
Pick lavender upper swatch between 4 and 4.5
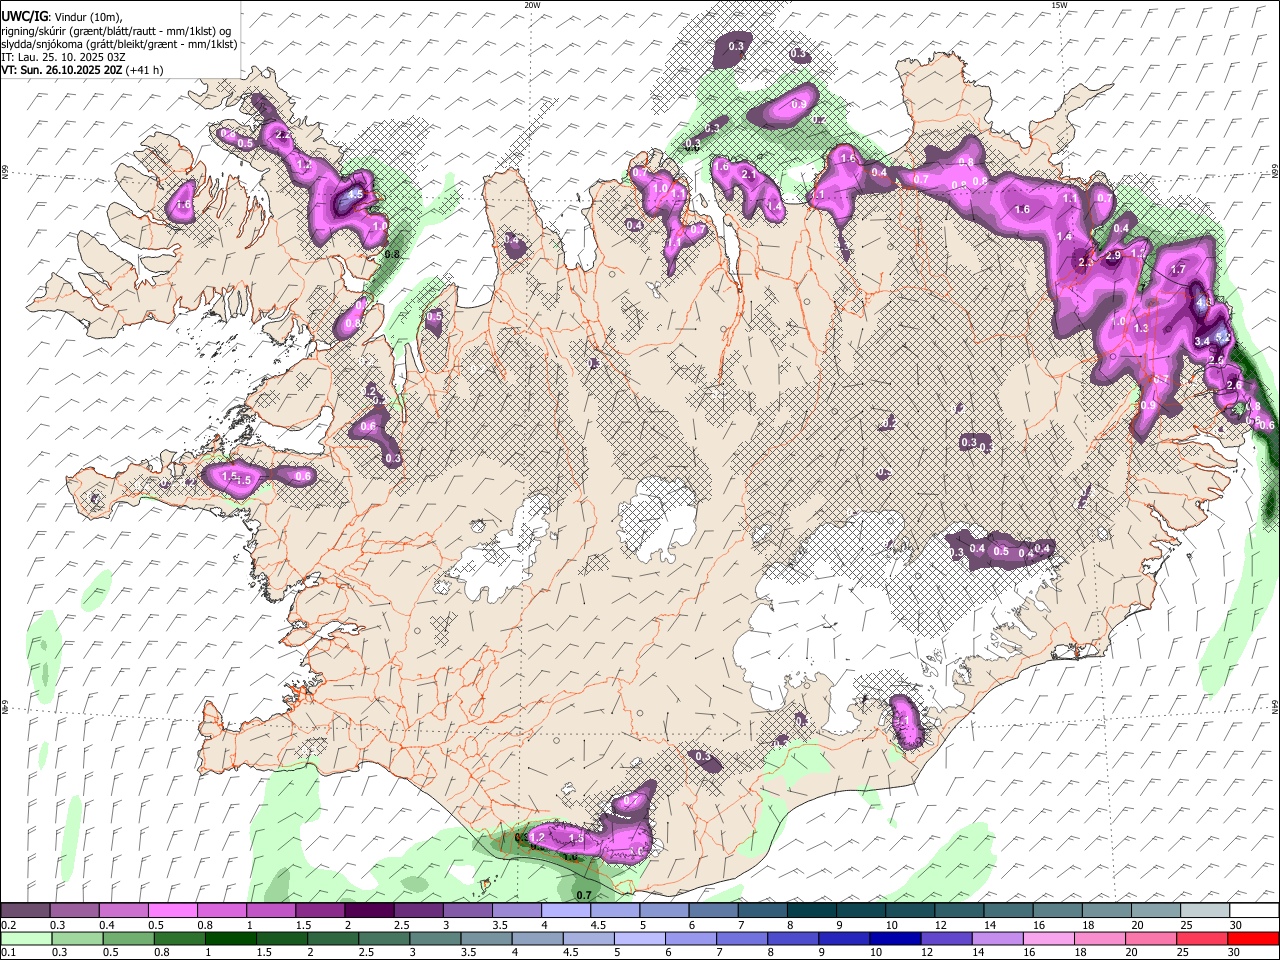pos(566,911)
